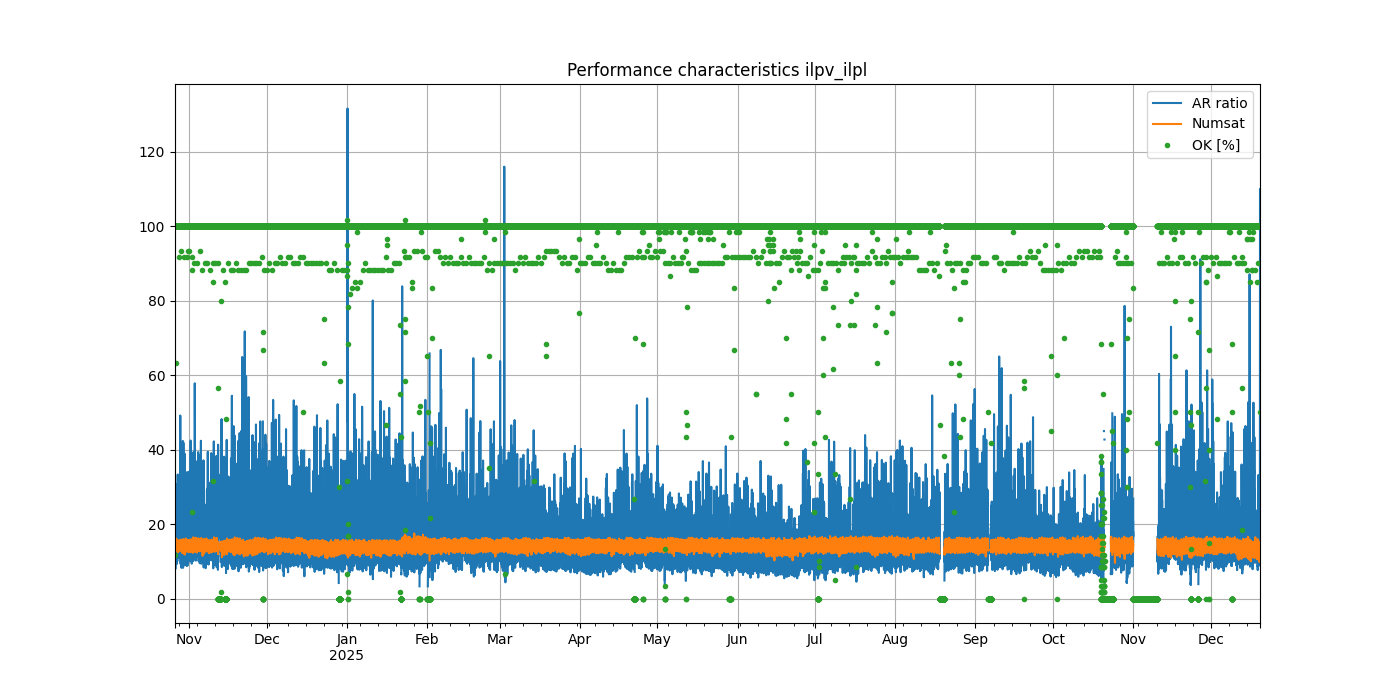Click the blue AR ratio legend line
Screen dimensions: 1400x700
pyautogui.click(x=1167, y=103)
